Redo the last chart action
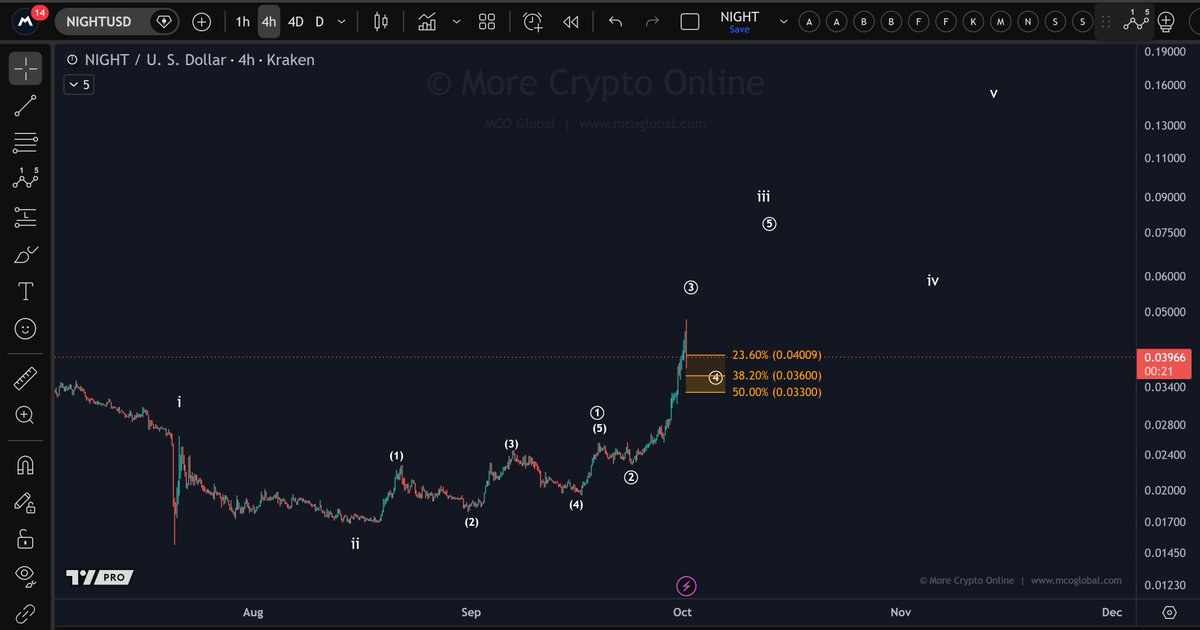 click(652, 21)
